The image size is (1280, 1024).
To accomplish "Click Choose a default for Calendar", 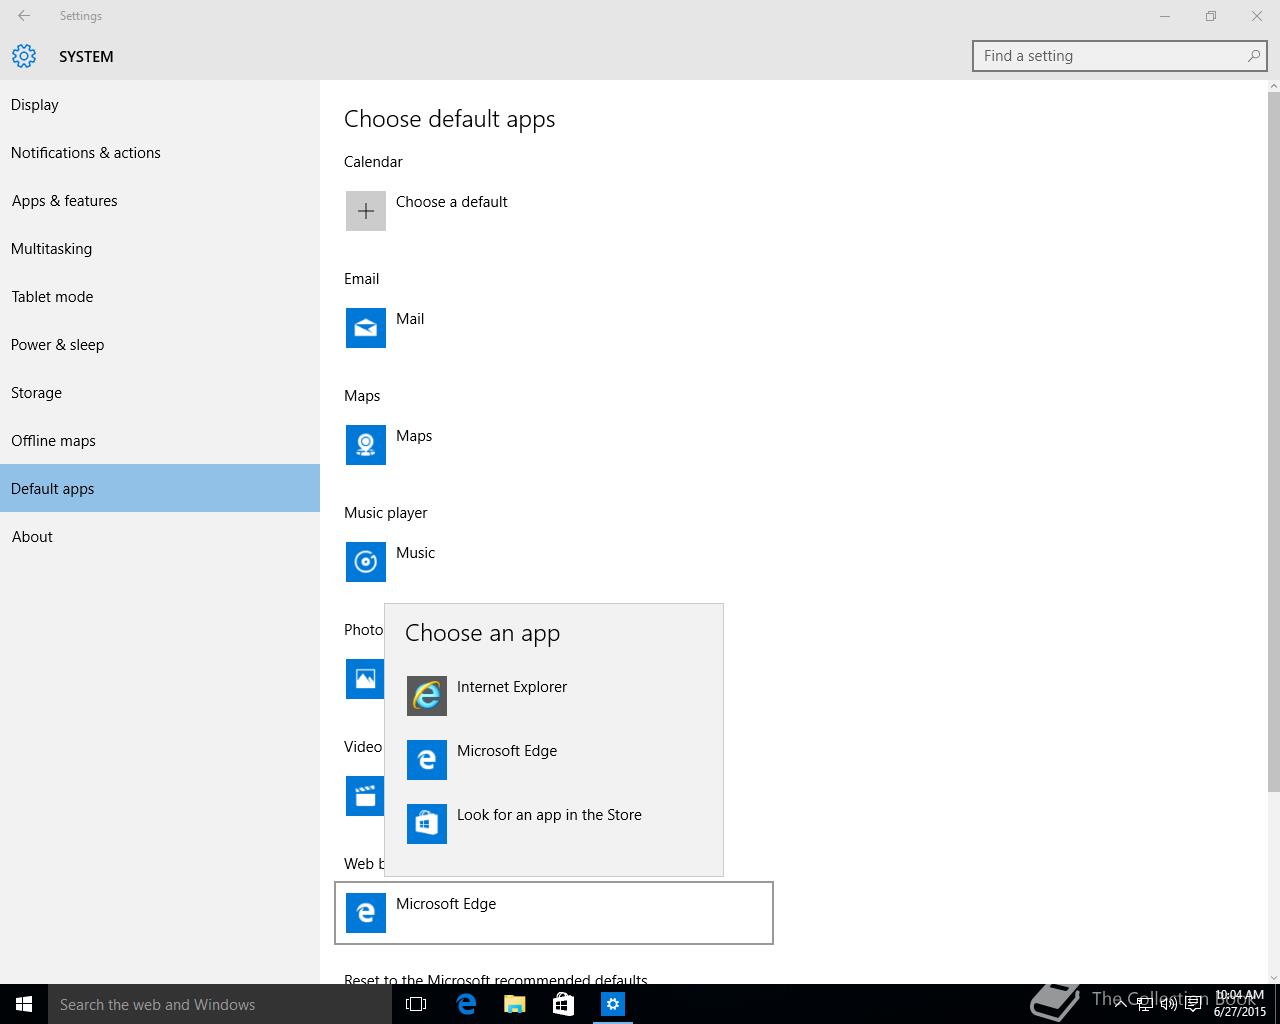I will pyautogui.click(x=452, y=201).
